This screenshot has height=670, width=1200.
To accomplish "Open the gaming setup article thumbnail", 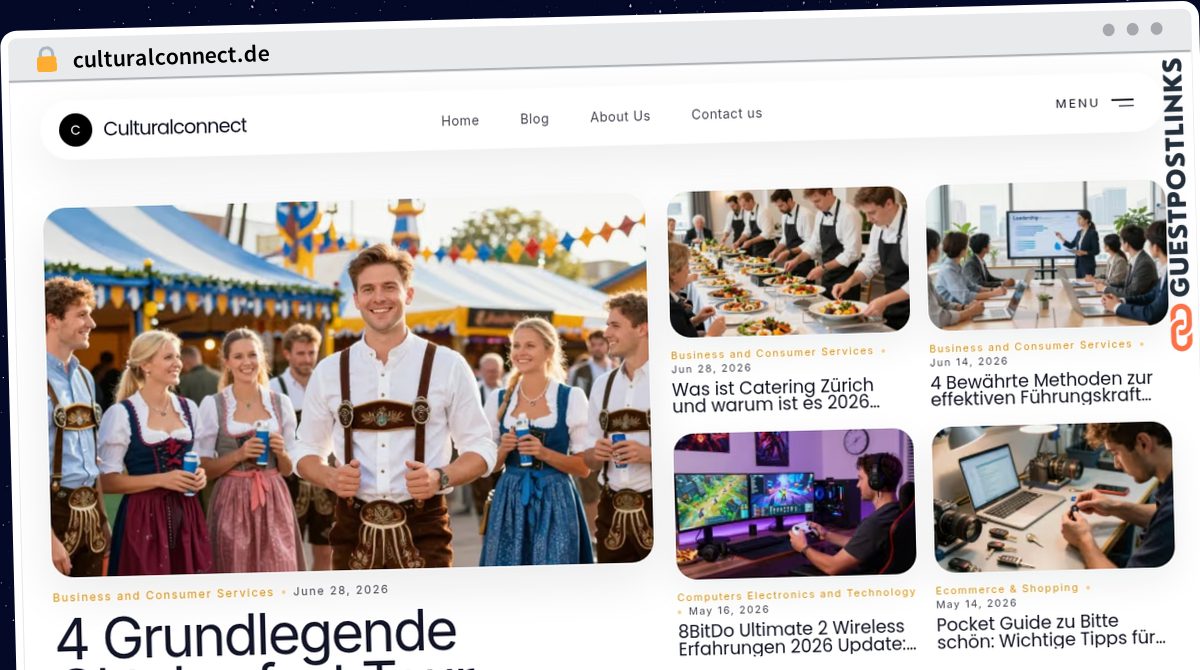I will [x=794, y=504].
